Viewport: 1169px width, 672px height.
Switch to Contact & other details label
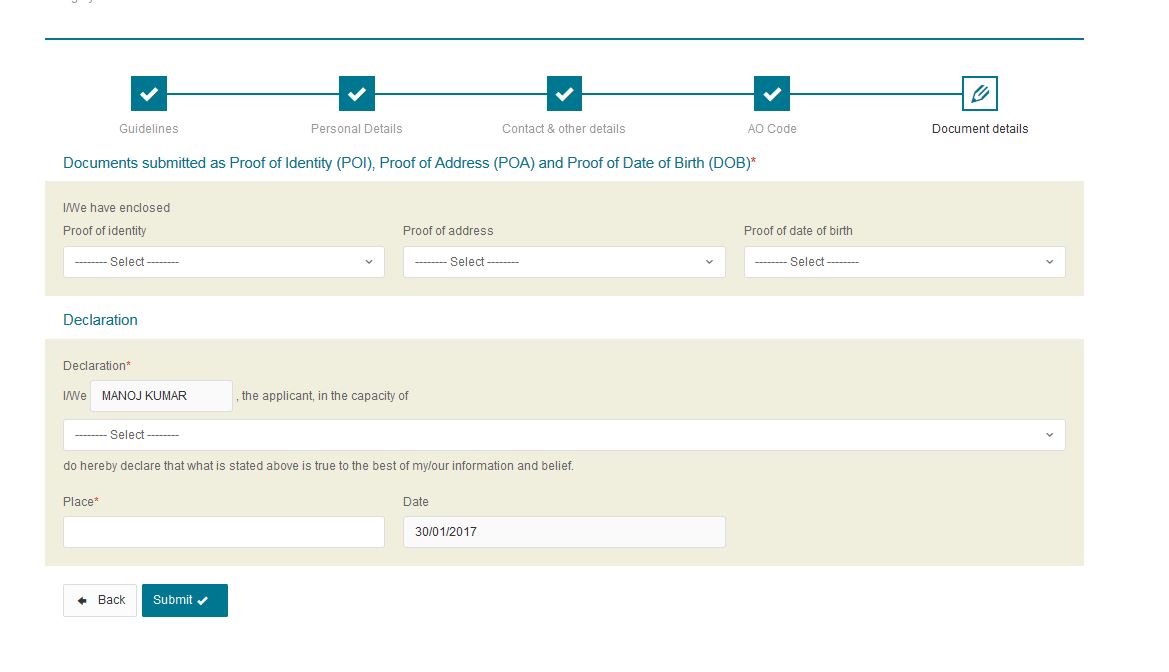coord(564,129)
